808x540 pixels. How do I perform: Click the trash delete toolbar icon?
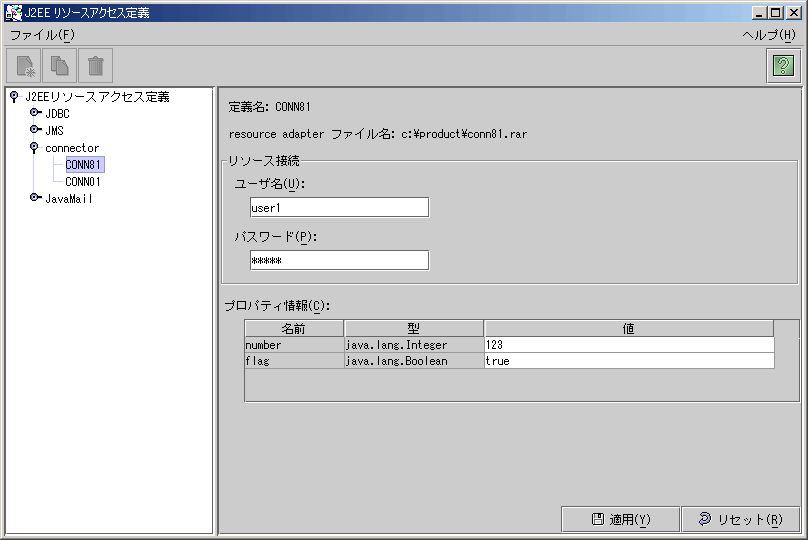(x=95, y=65)
